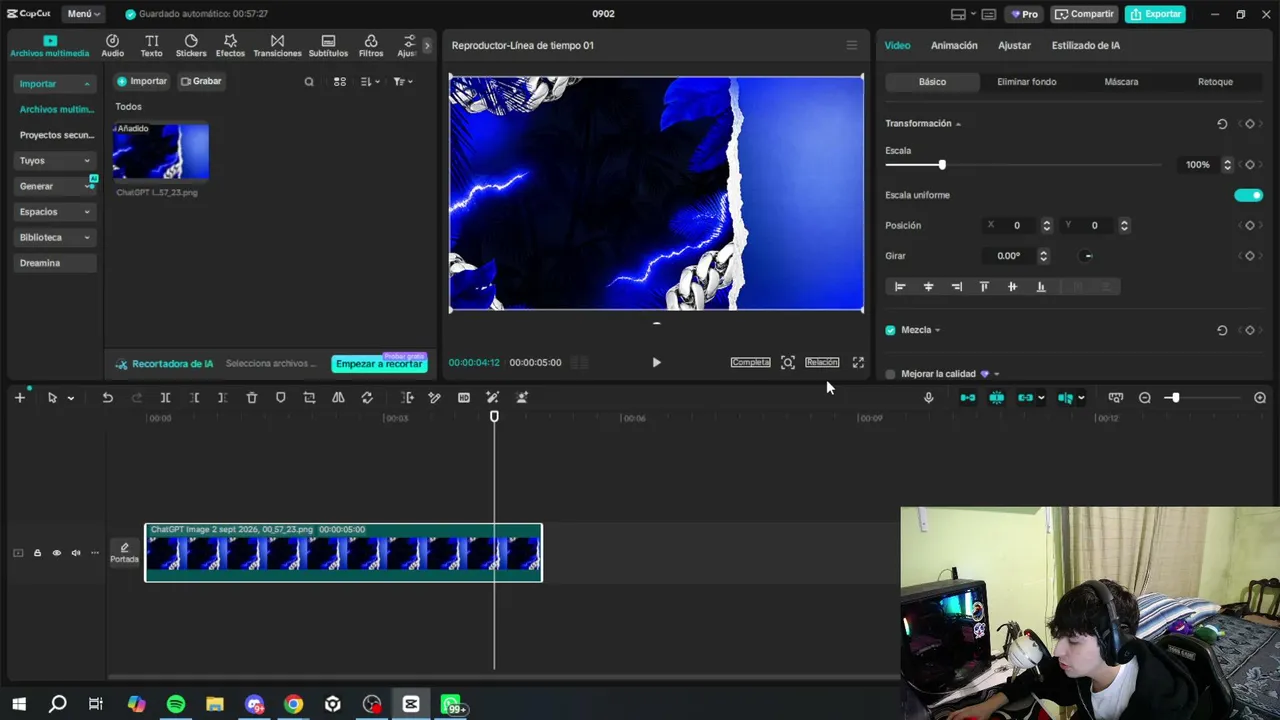Viewport: 1280px width, 720px height.
Task: Hide the track using the eye icon
Action: pyautogui.click(x=56, y=553)
